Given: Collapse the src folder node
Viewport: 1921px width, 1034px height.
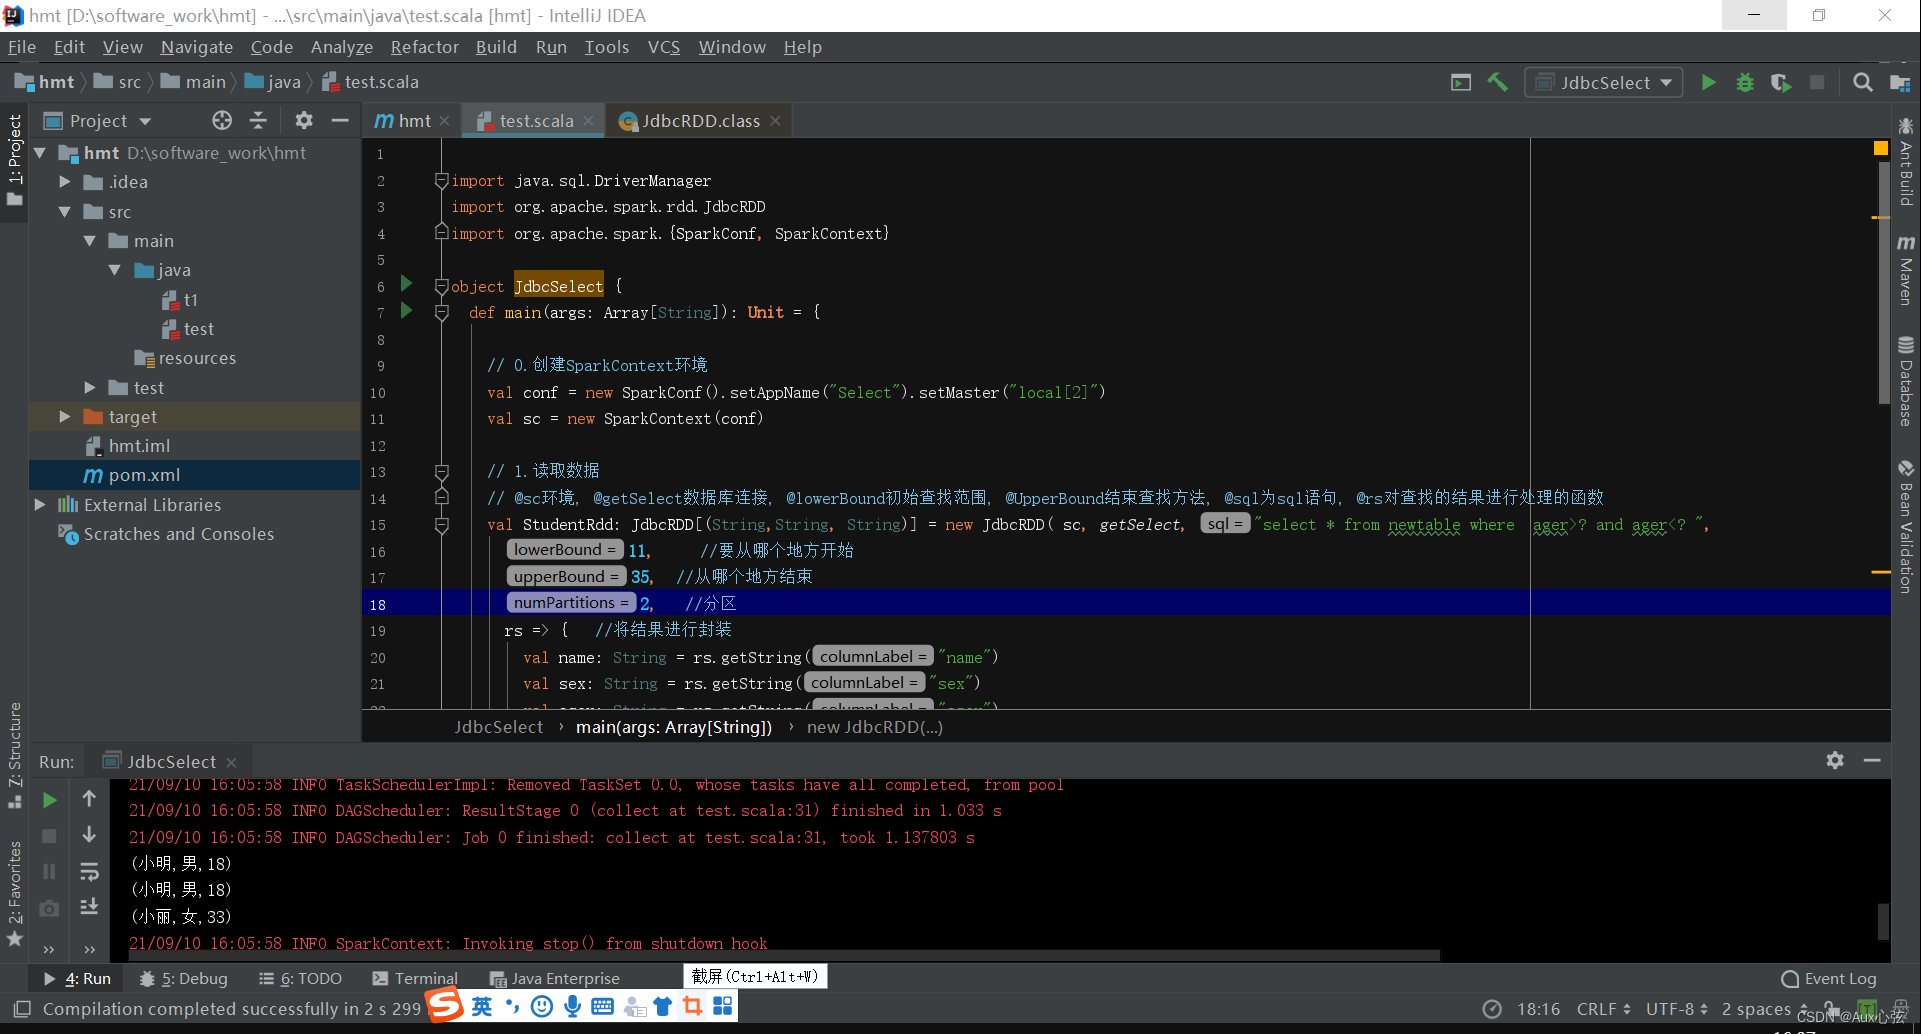Looking at the screenshot, I should [66, 212].
